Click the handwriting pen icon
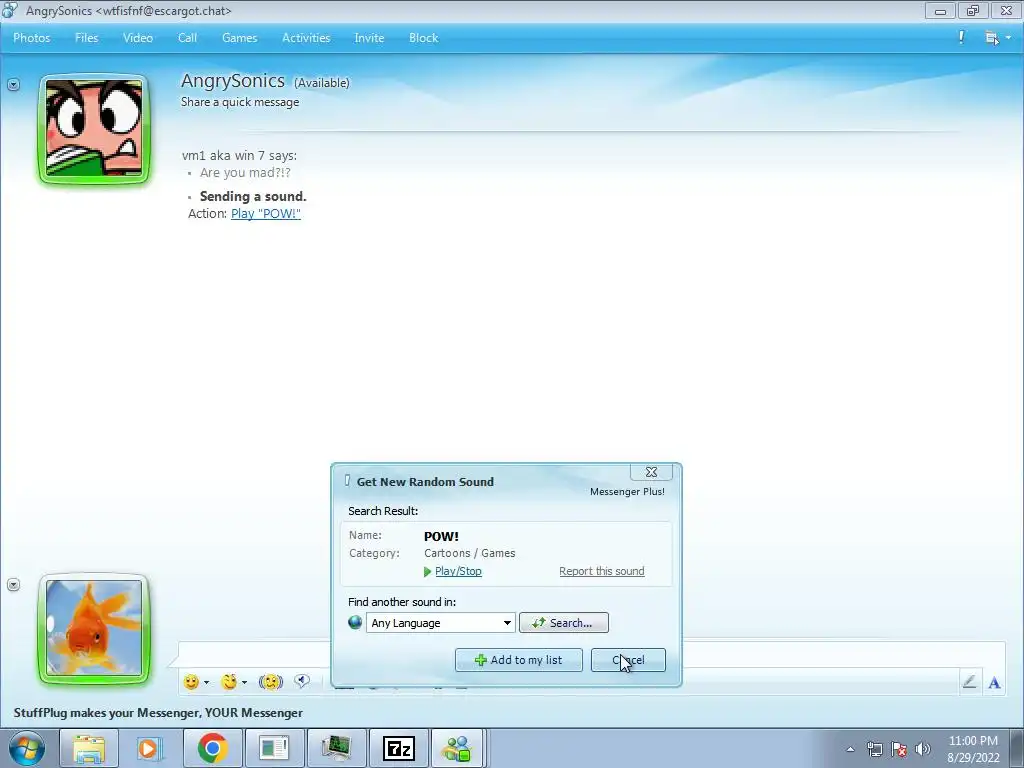The image size is (1024, 768). point(970,682)
